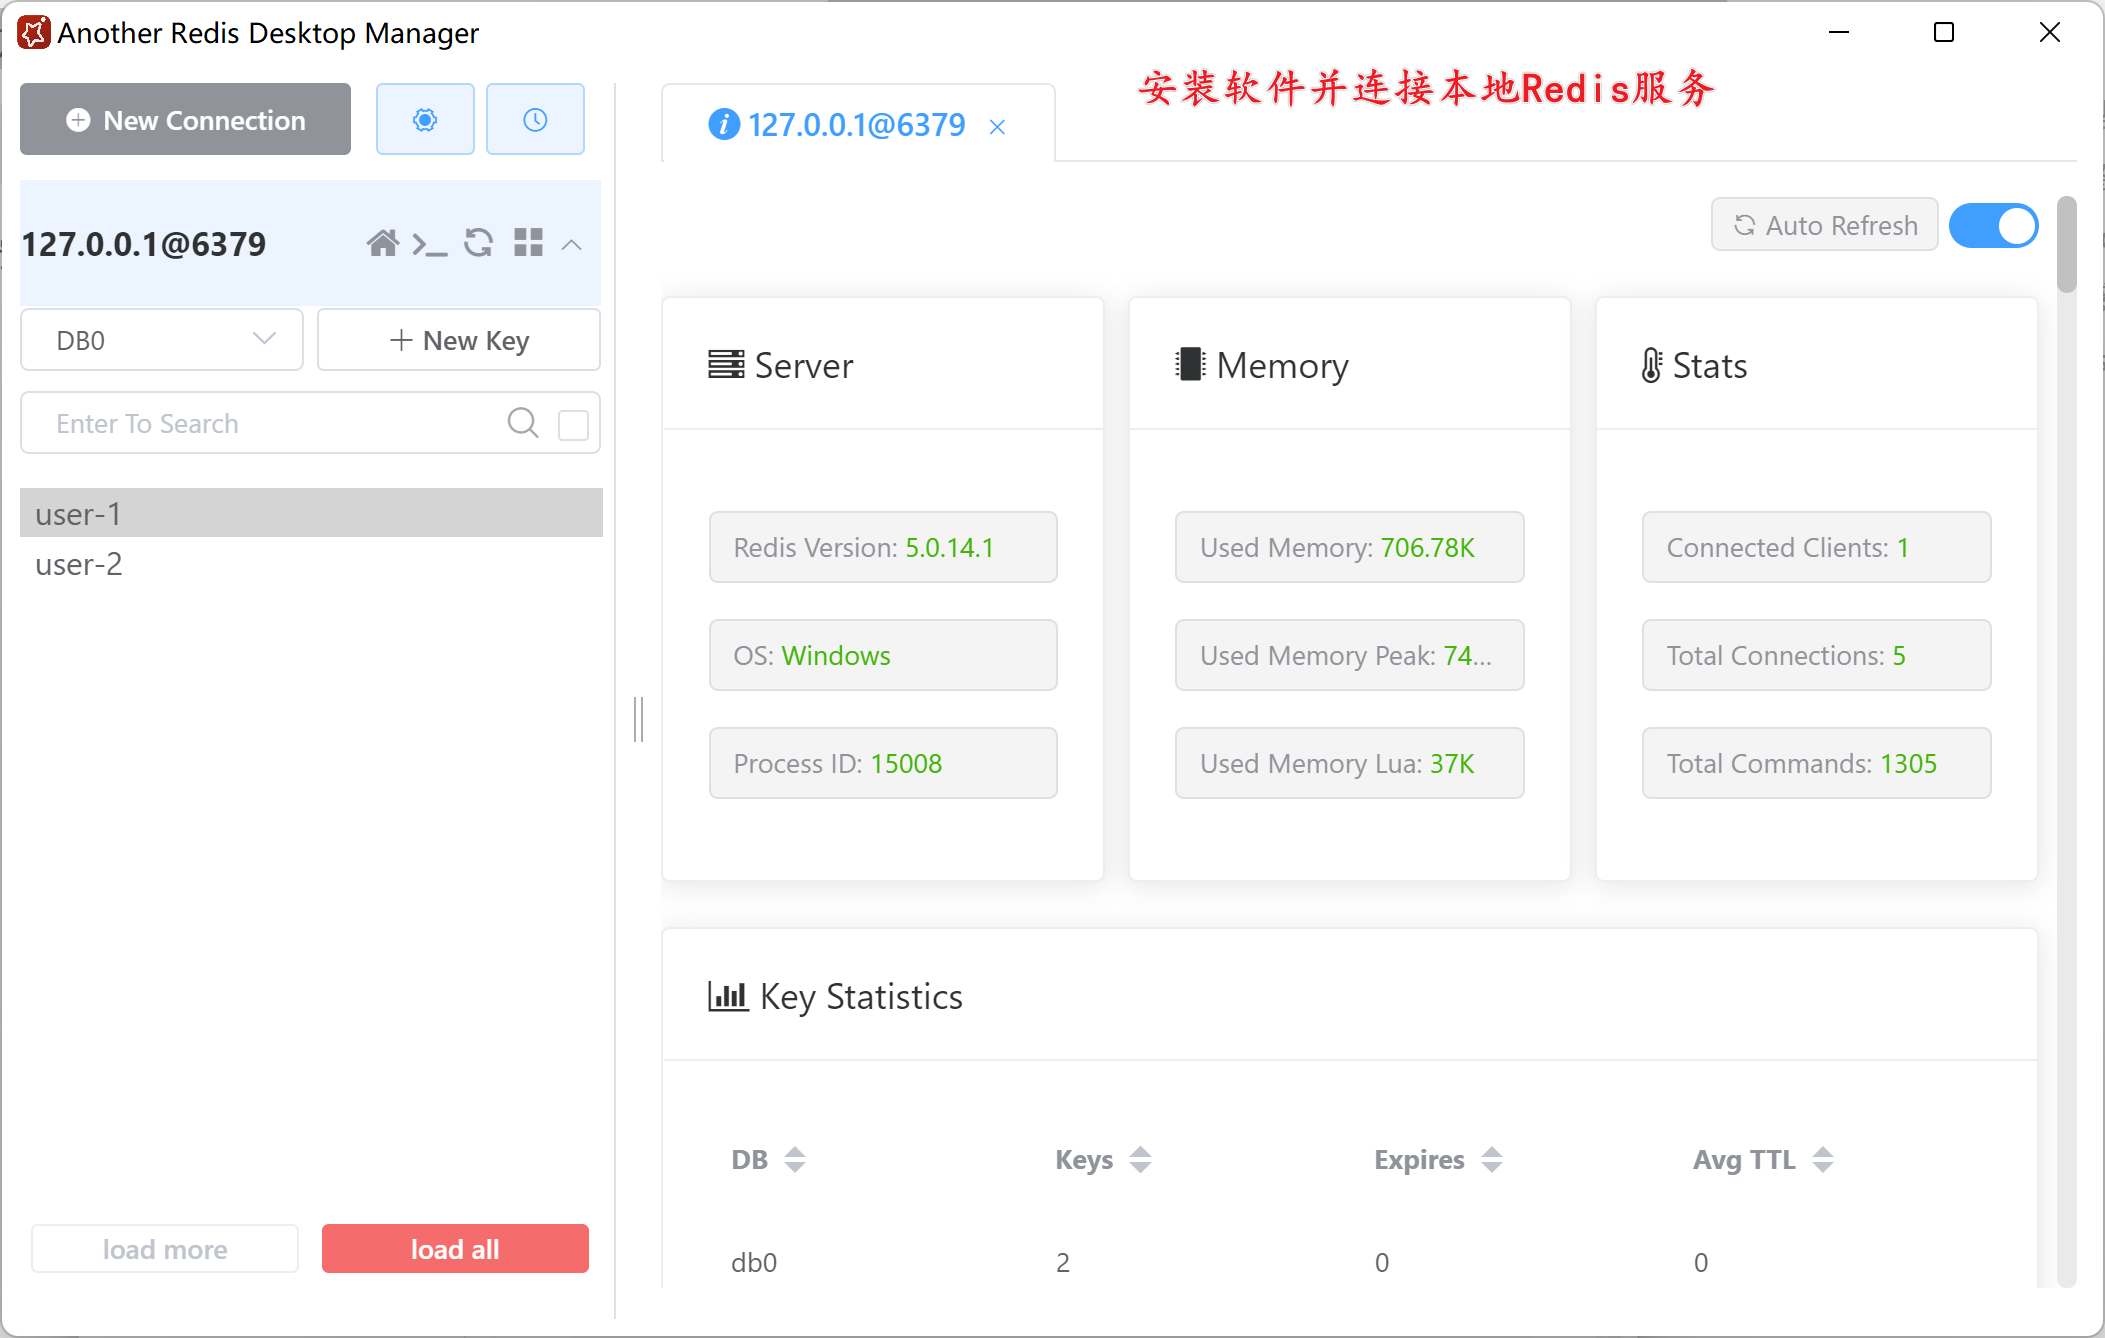Select the user-2 key

click(311, 564)
